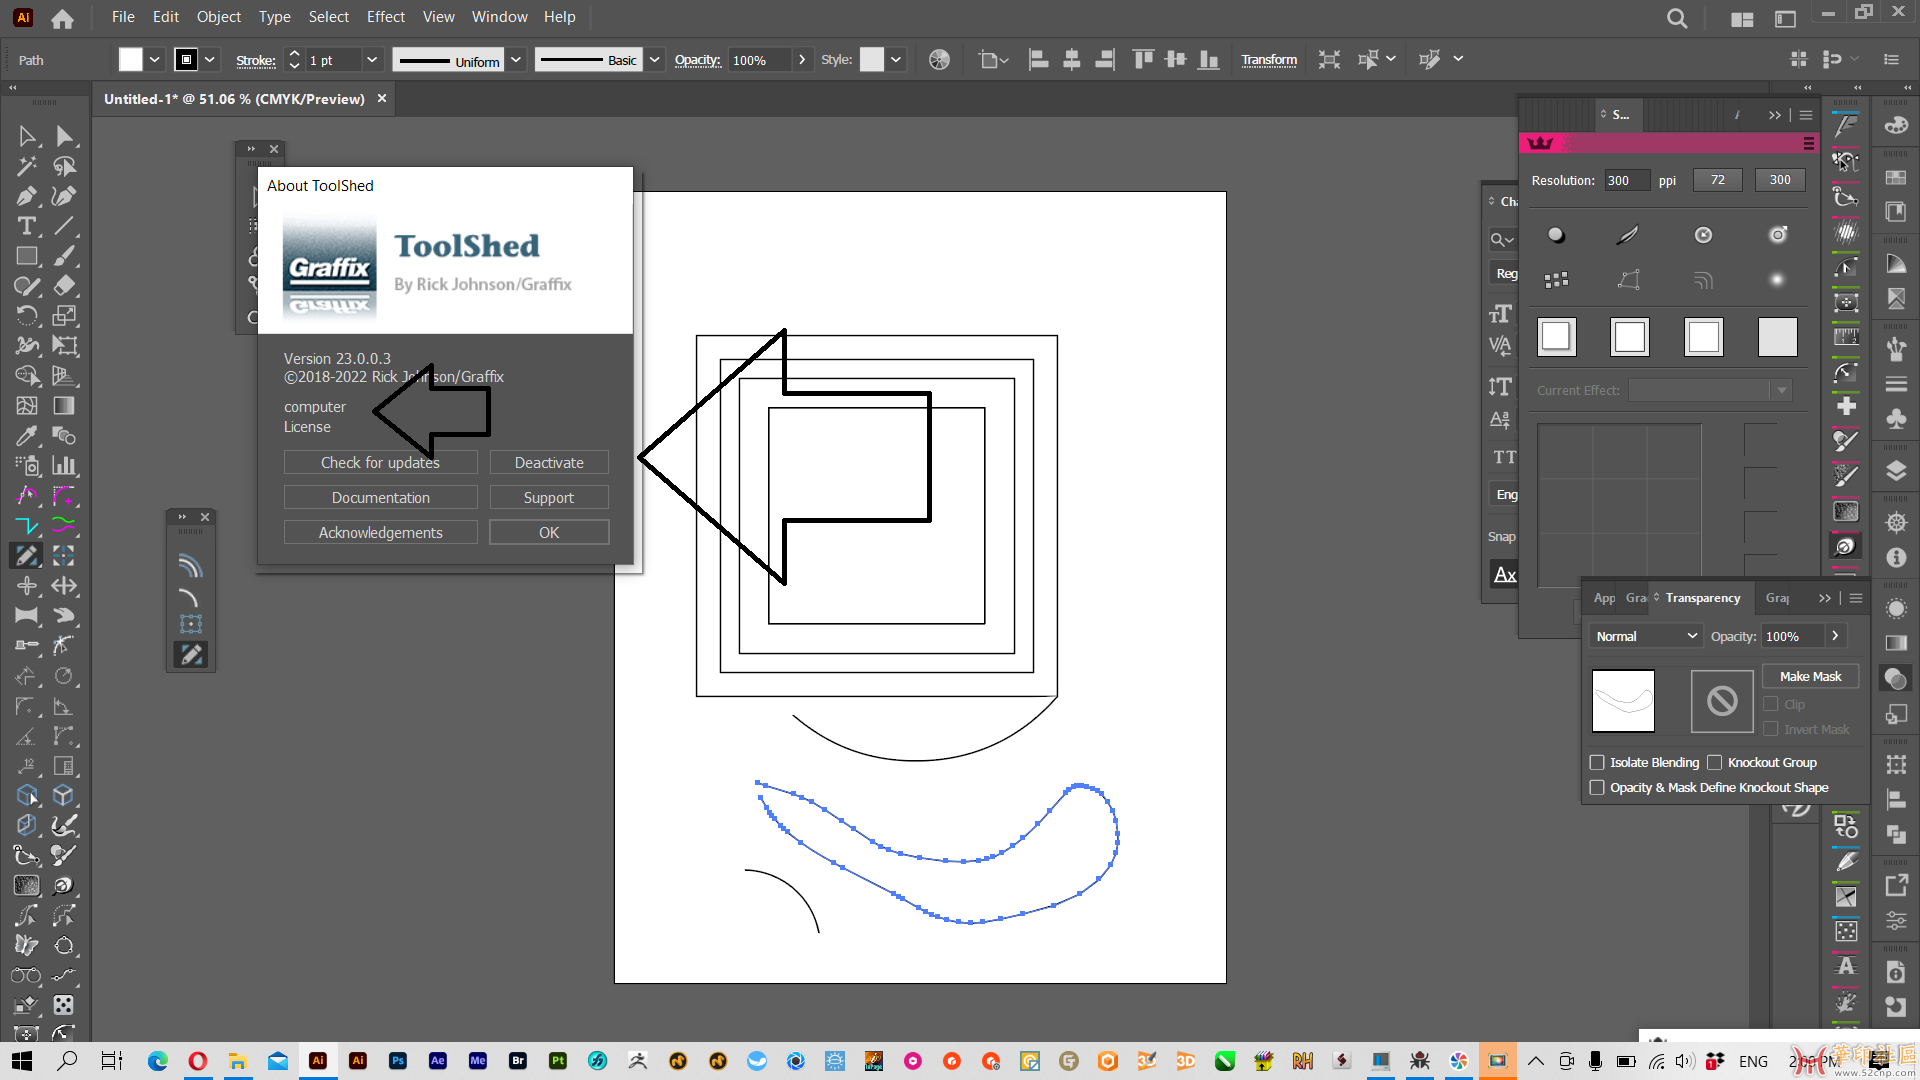1920x1080 pixels.
Task: Open the Effect menu
Action: tap(385, 17)
